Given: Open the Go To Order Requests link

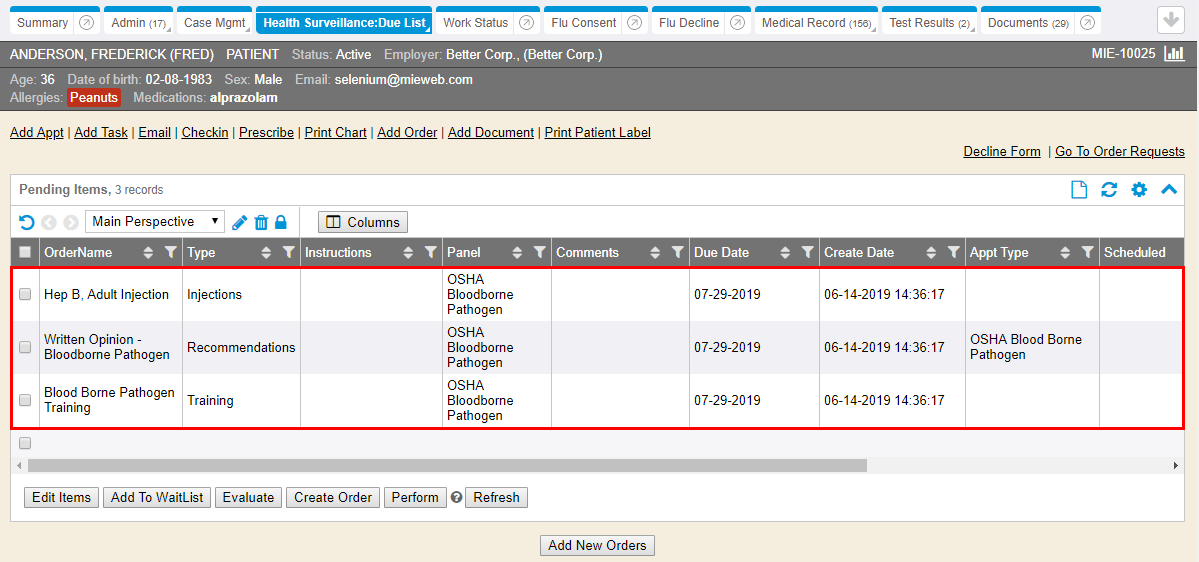Looking at the screenshot, I should coord(1119,152).
